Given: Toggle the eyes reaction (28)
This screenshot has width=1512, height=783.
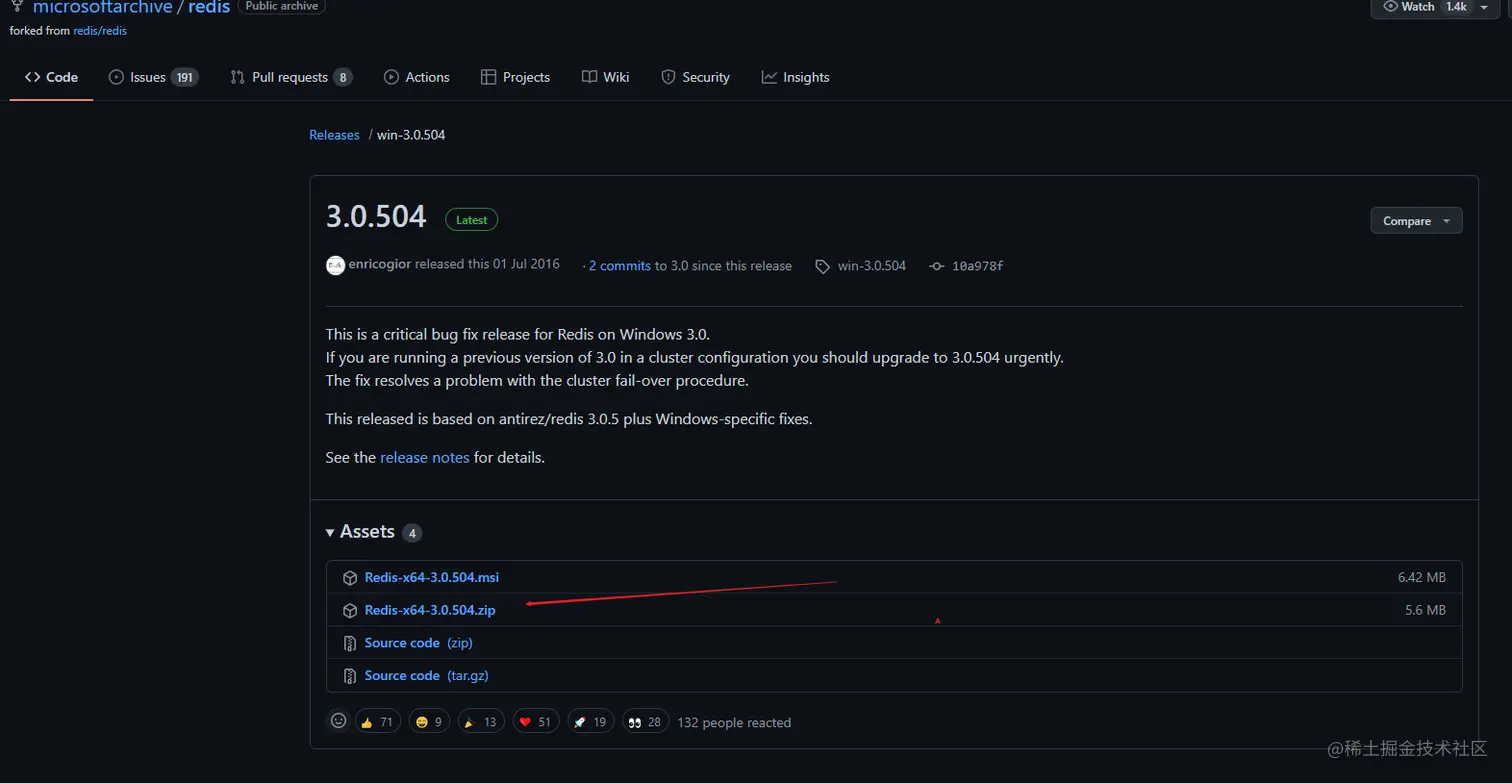Looking at the screenshot, I should (645, 722).
